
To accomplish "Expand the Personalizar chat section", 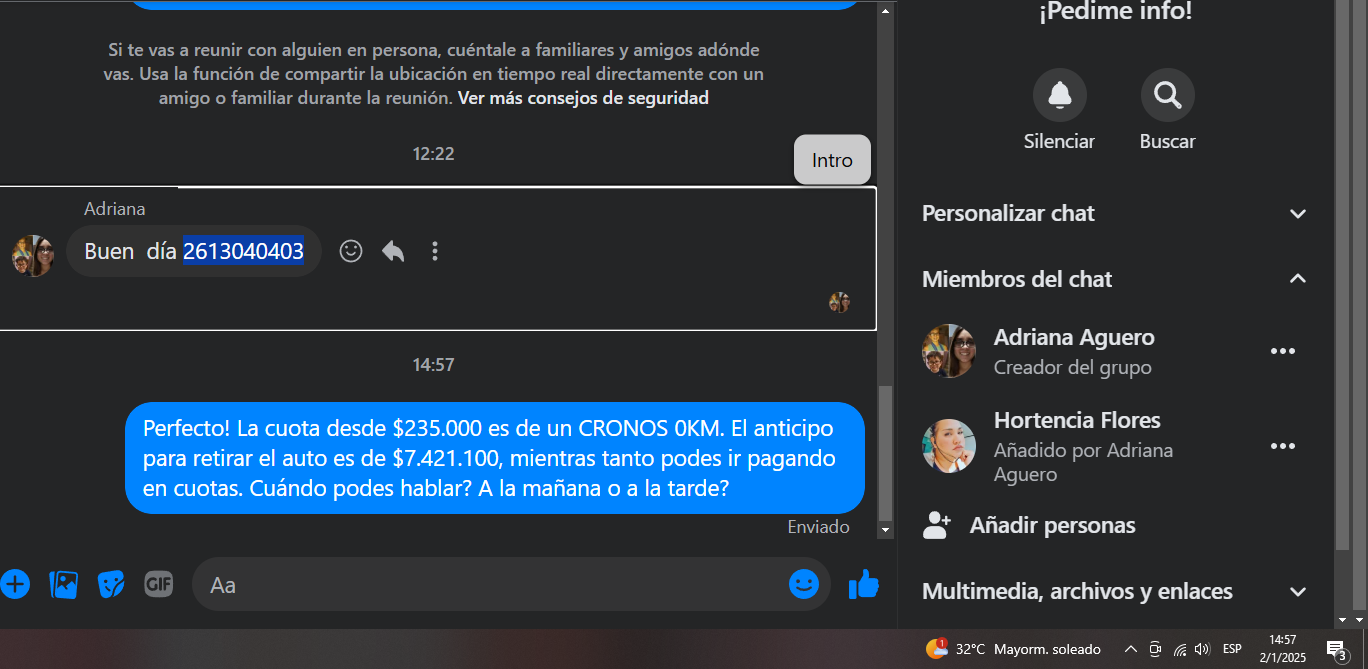I will (1114, 213).
